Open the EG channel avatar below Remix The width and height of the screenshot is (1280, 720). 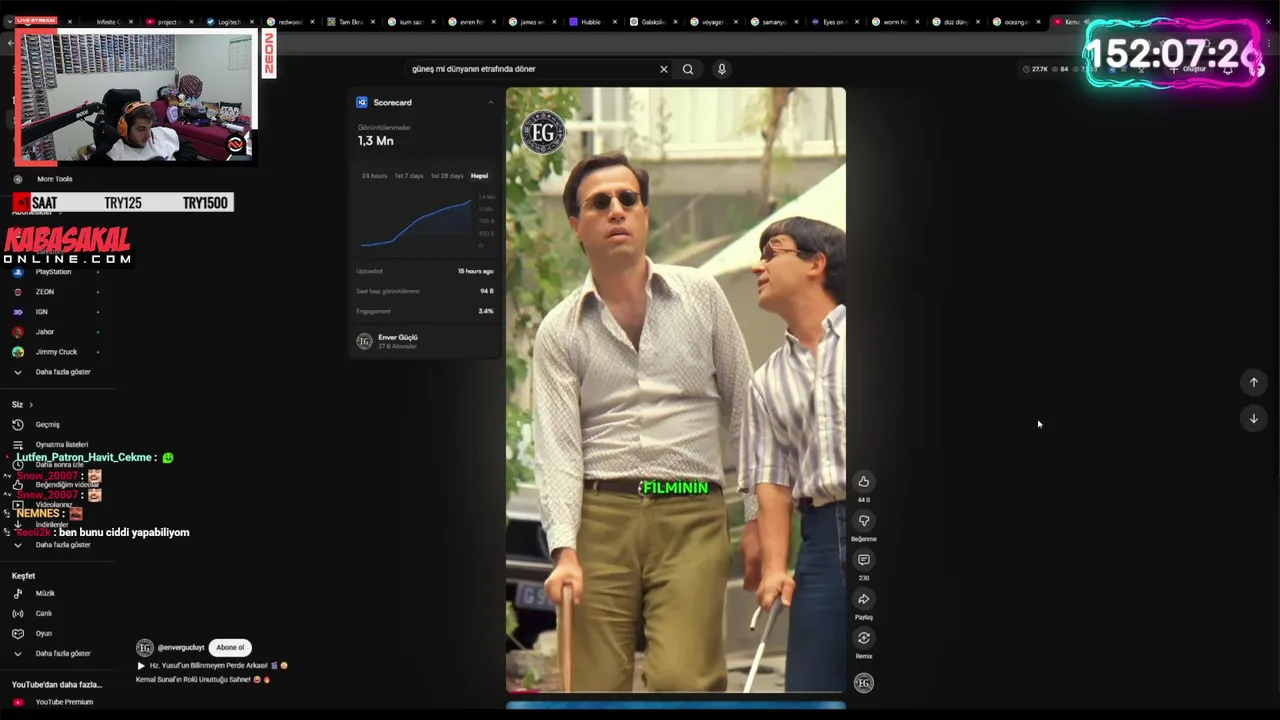coord(864,683)
